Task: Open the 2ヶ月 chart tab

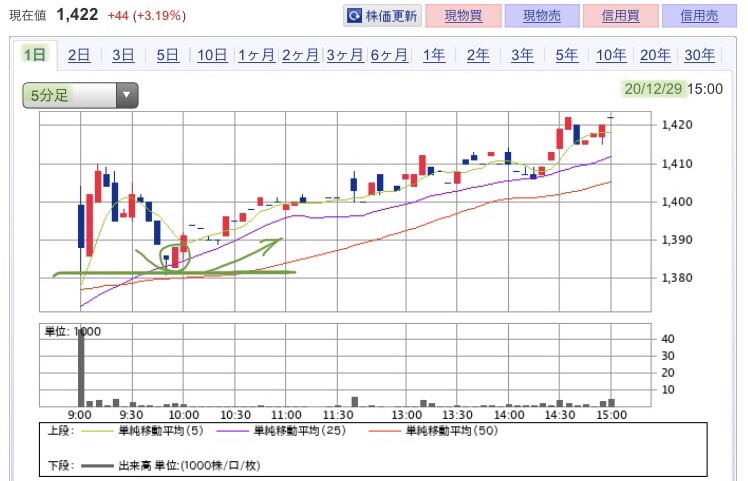Action: [300, 55]
